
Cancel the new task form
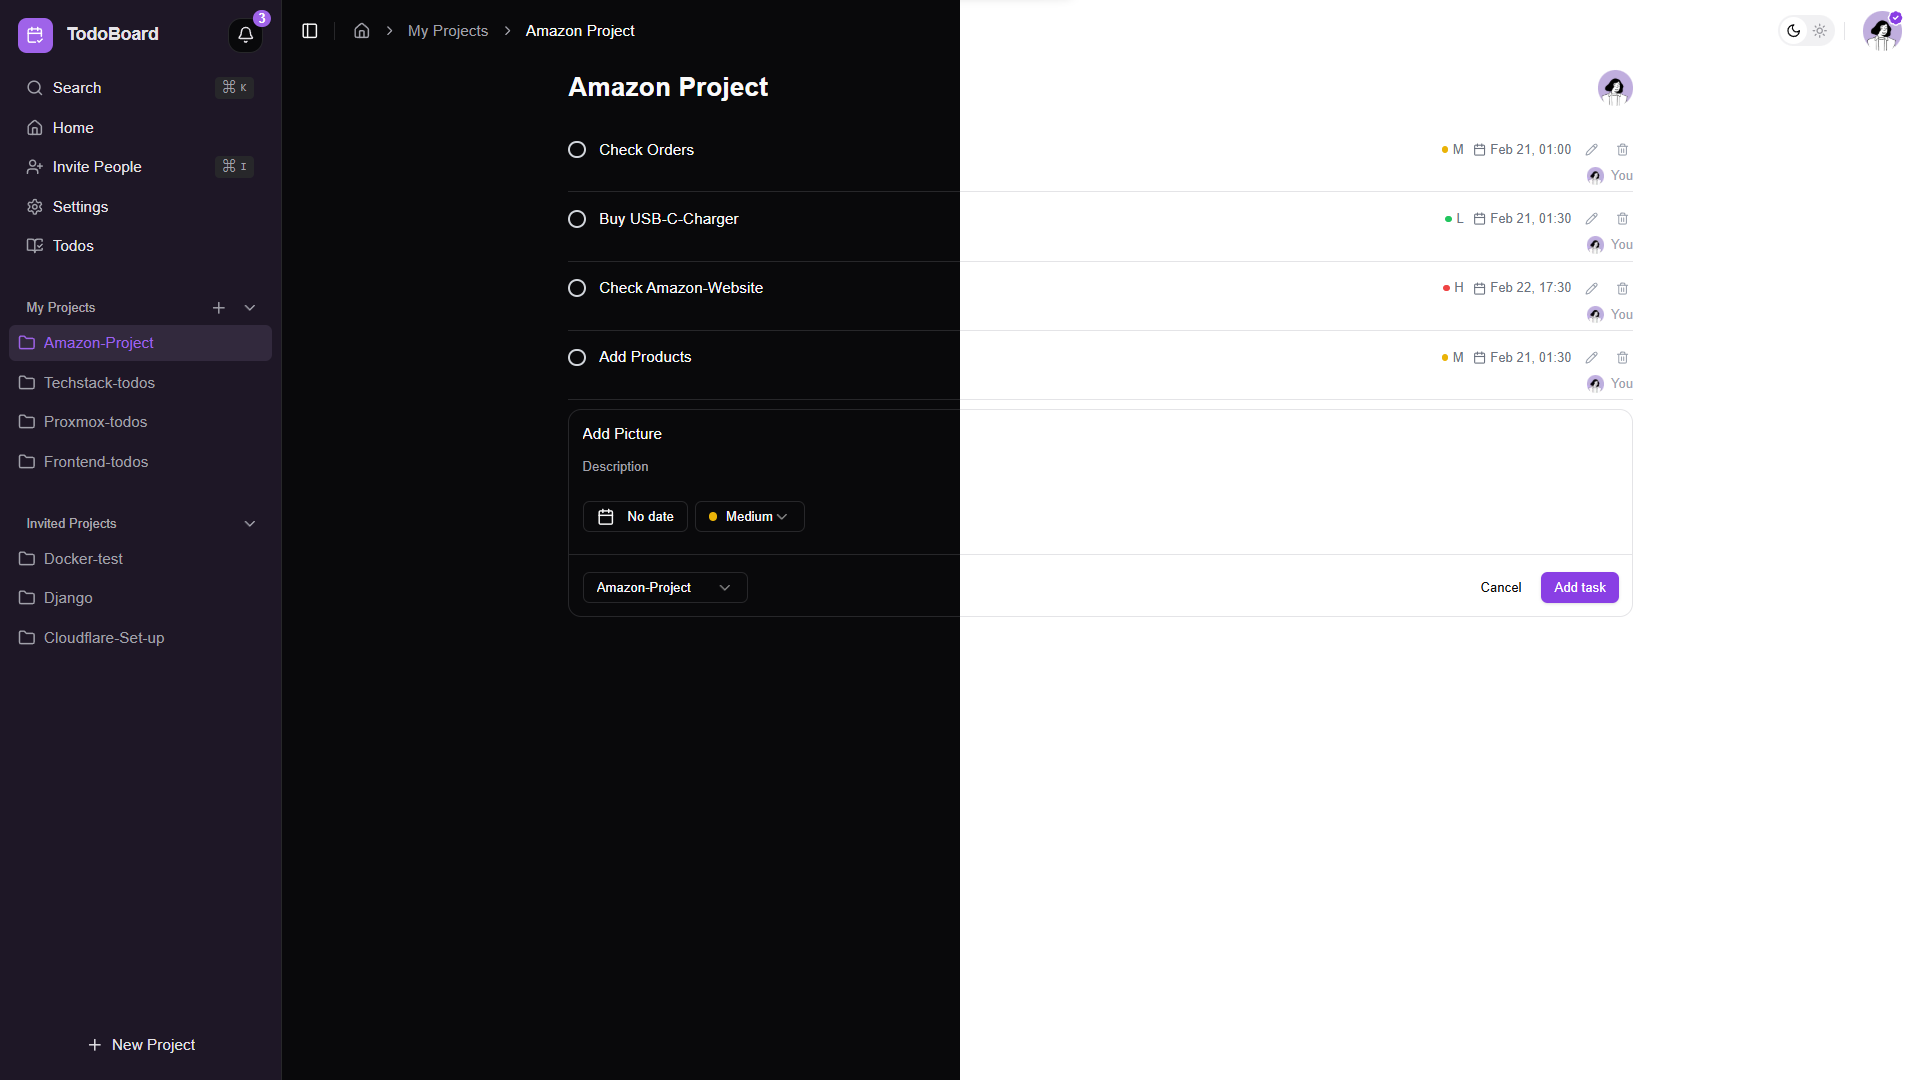[x=1500, y=588]
